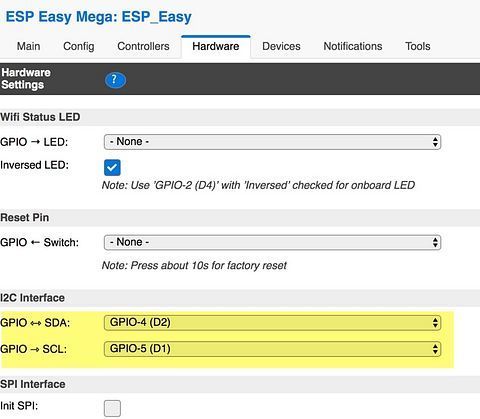Viewport: 480px width, 419px height.
Task: Click the Hardware Settings heading
Action: 26,79
